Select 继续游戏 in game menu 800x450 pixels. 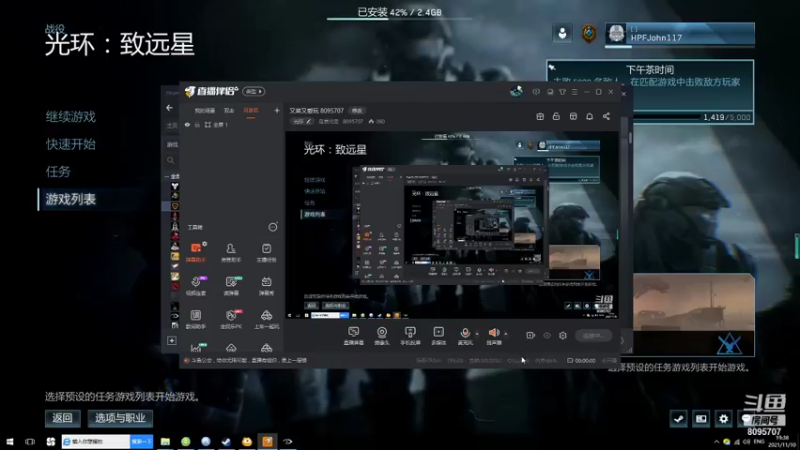pyautogui.click(x=71, y=117)
